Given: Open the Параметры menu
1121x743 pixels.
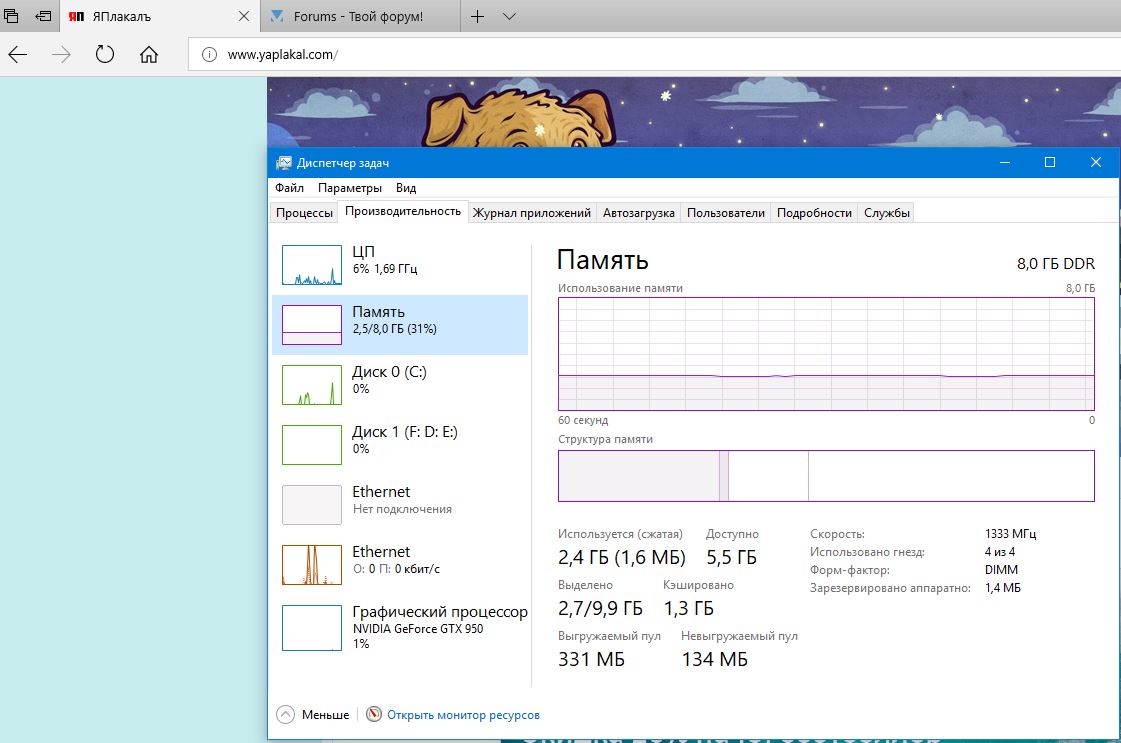Looking at the screenshot, I should click(350, 188).
